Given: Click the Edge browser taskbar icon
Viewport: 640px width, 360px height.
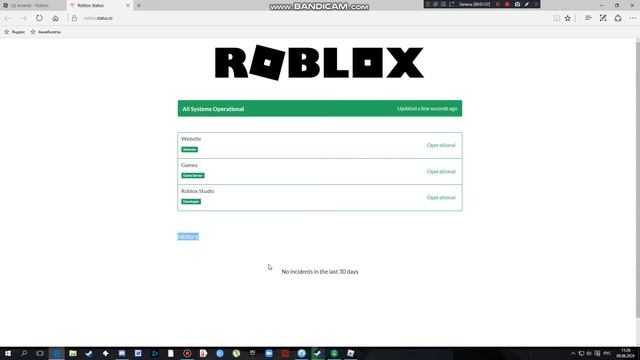Looking at the screenshot, I should 57,353.
